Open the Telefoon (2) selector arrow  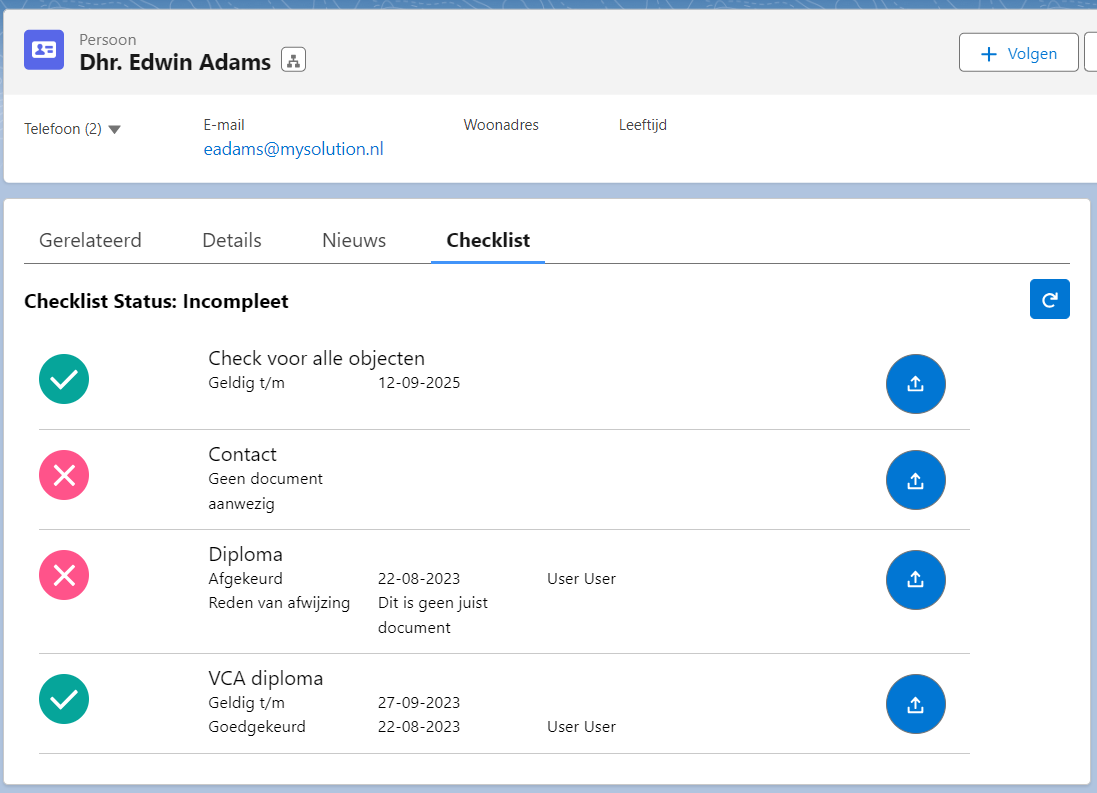click(114, 128)
